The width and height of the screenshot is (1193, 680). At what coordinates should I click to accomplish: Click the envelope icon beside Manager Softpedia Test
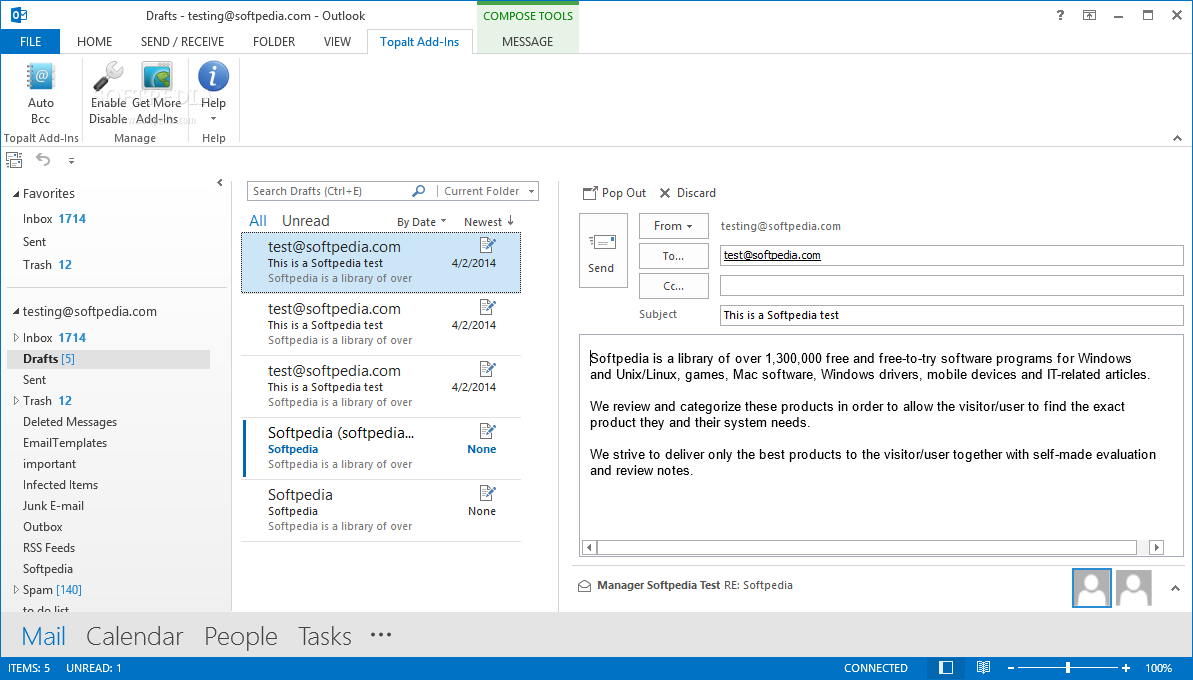(x=584, y=586)
